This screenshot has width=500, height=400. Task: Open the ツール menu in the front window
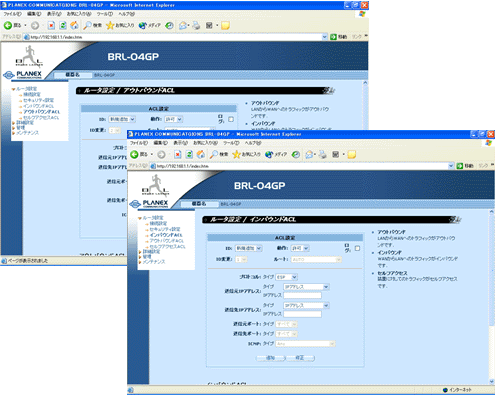point(231,143)
